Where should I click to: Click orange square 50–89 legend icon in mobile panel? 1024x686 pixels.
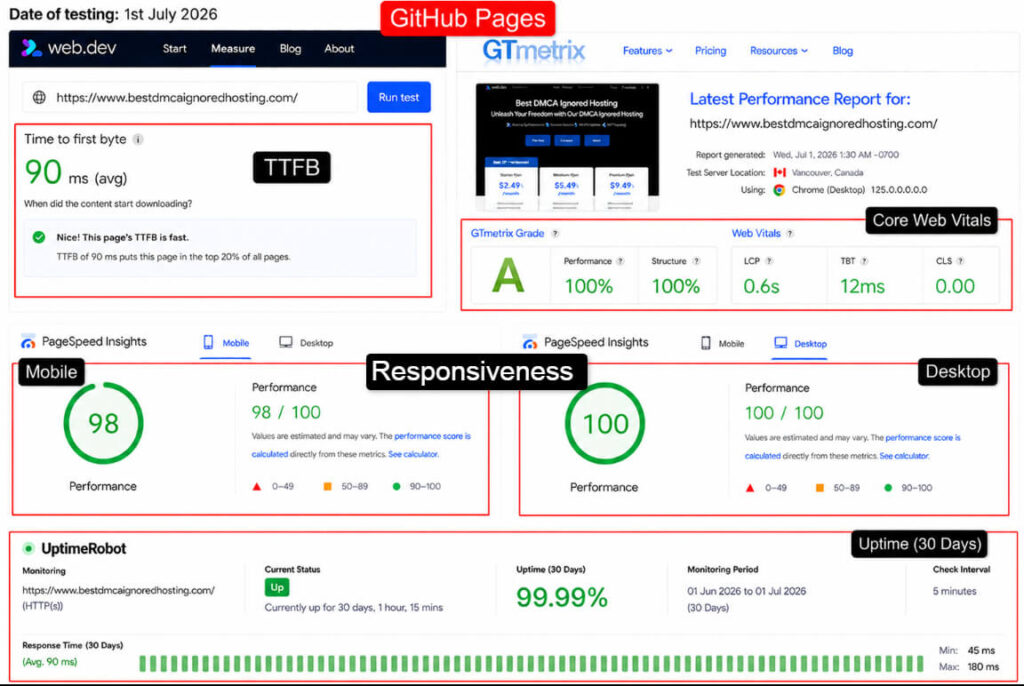[328, 487]
